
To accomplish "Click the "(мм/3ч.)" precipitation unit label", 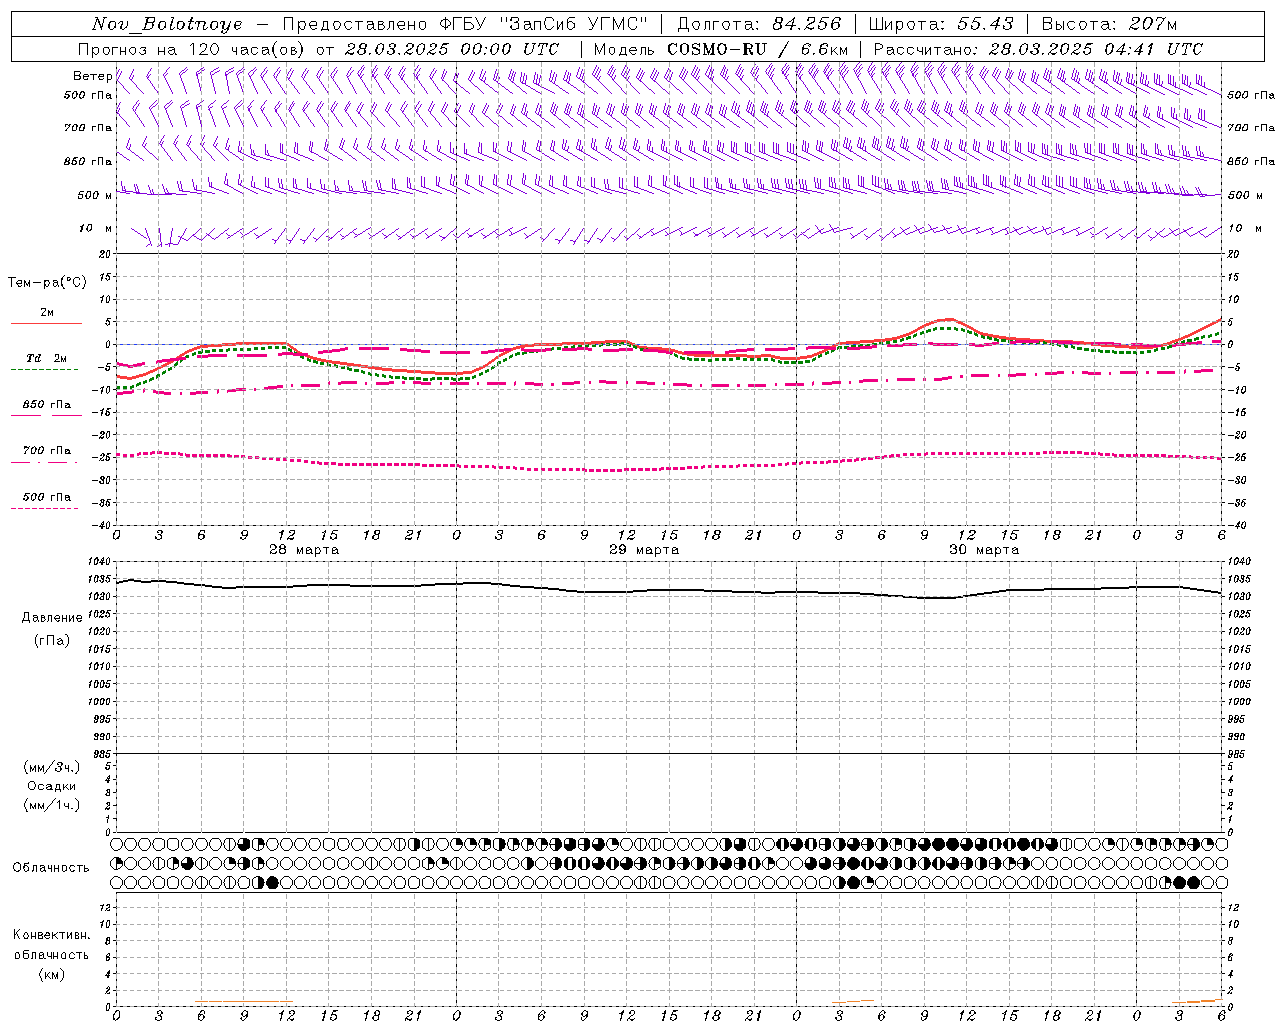I will 52,767.
